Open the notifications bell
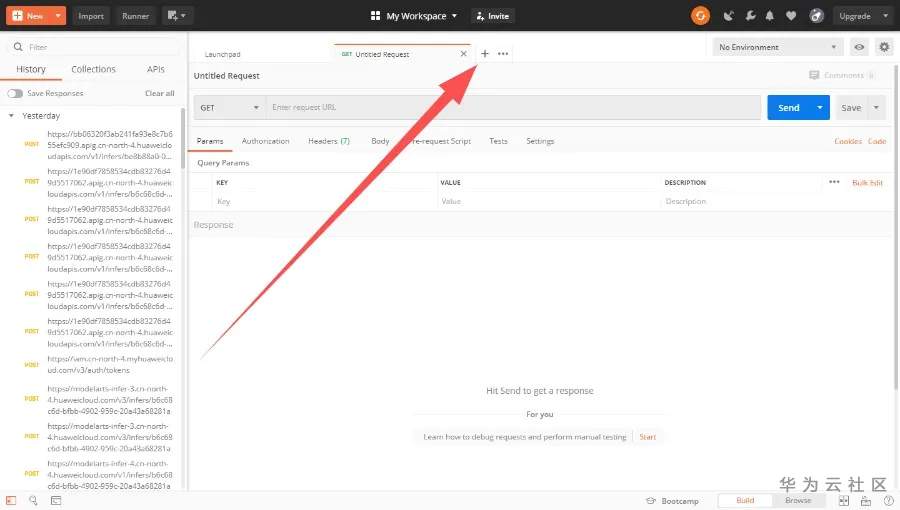The image size is (900, 510). tap(770, 16)
